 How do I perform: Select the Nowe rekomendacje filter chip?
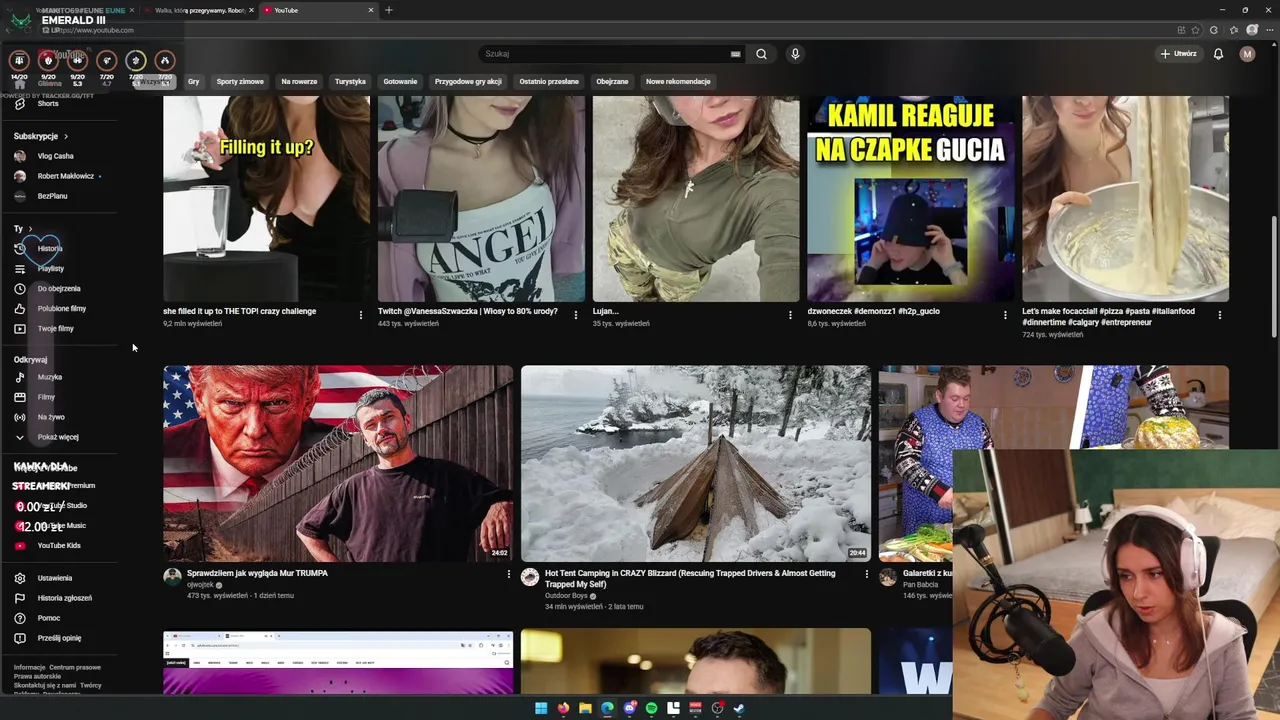pyautogui.click(x=678, y=81)
